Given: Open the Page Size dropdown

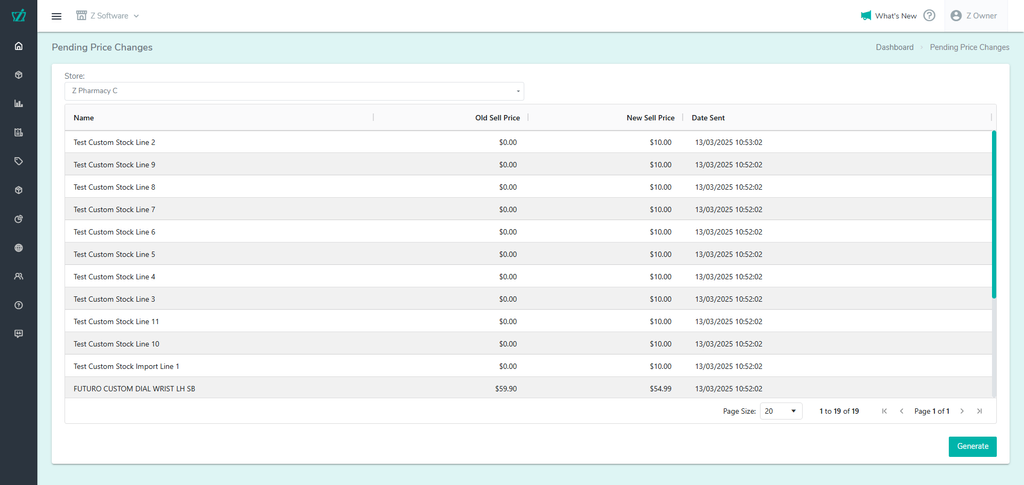Looking at the screenshot, I should point(780,411).
